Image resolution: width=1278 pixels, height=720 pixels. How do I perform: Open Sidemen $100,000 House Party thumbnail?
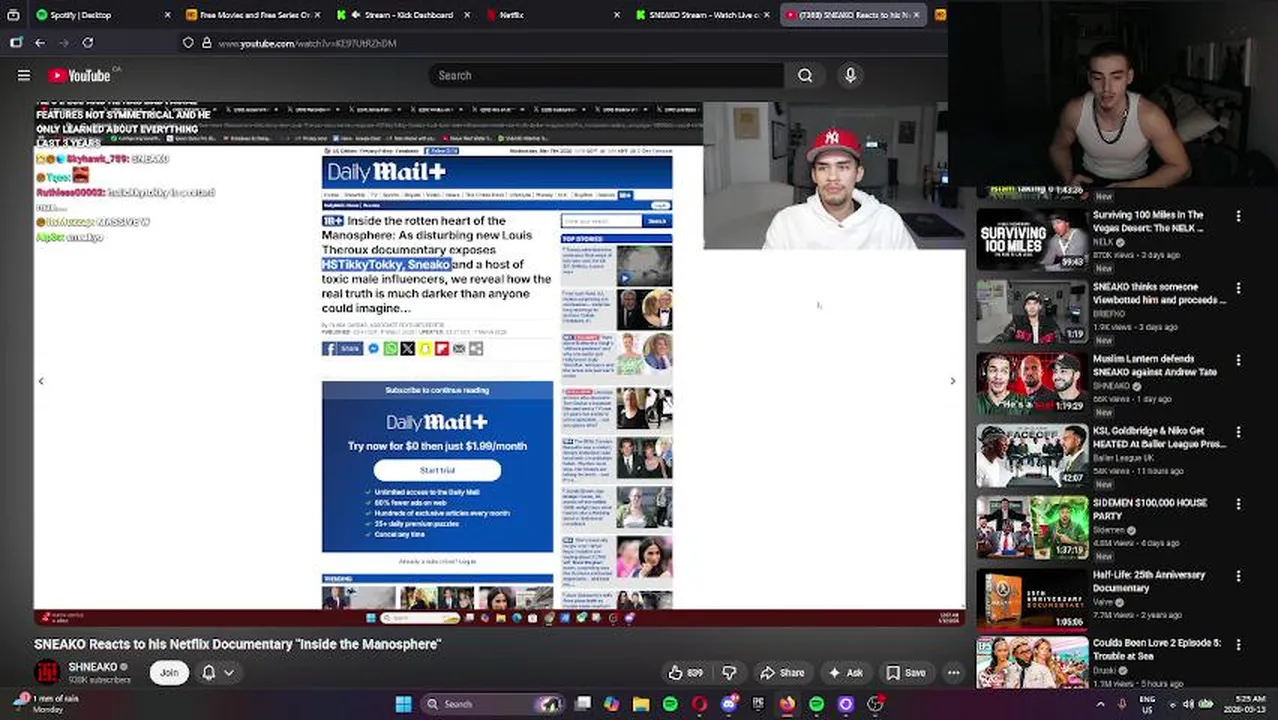pos(1032,528)
